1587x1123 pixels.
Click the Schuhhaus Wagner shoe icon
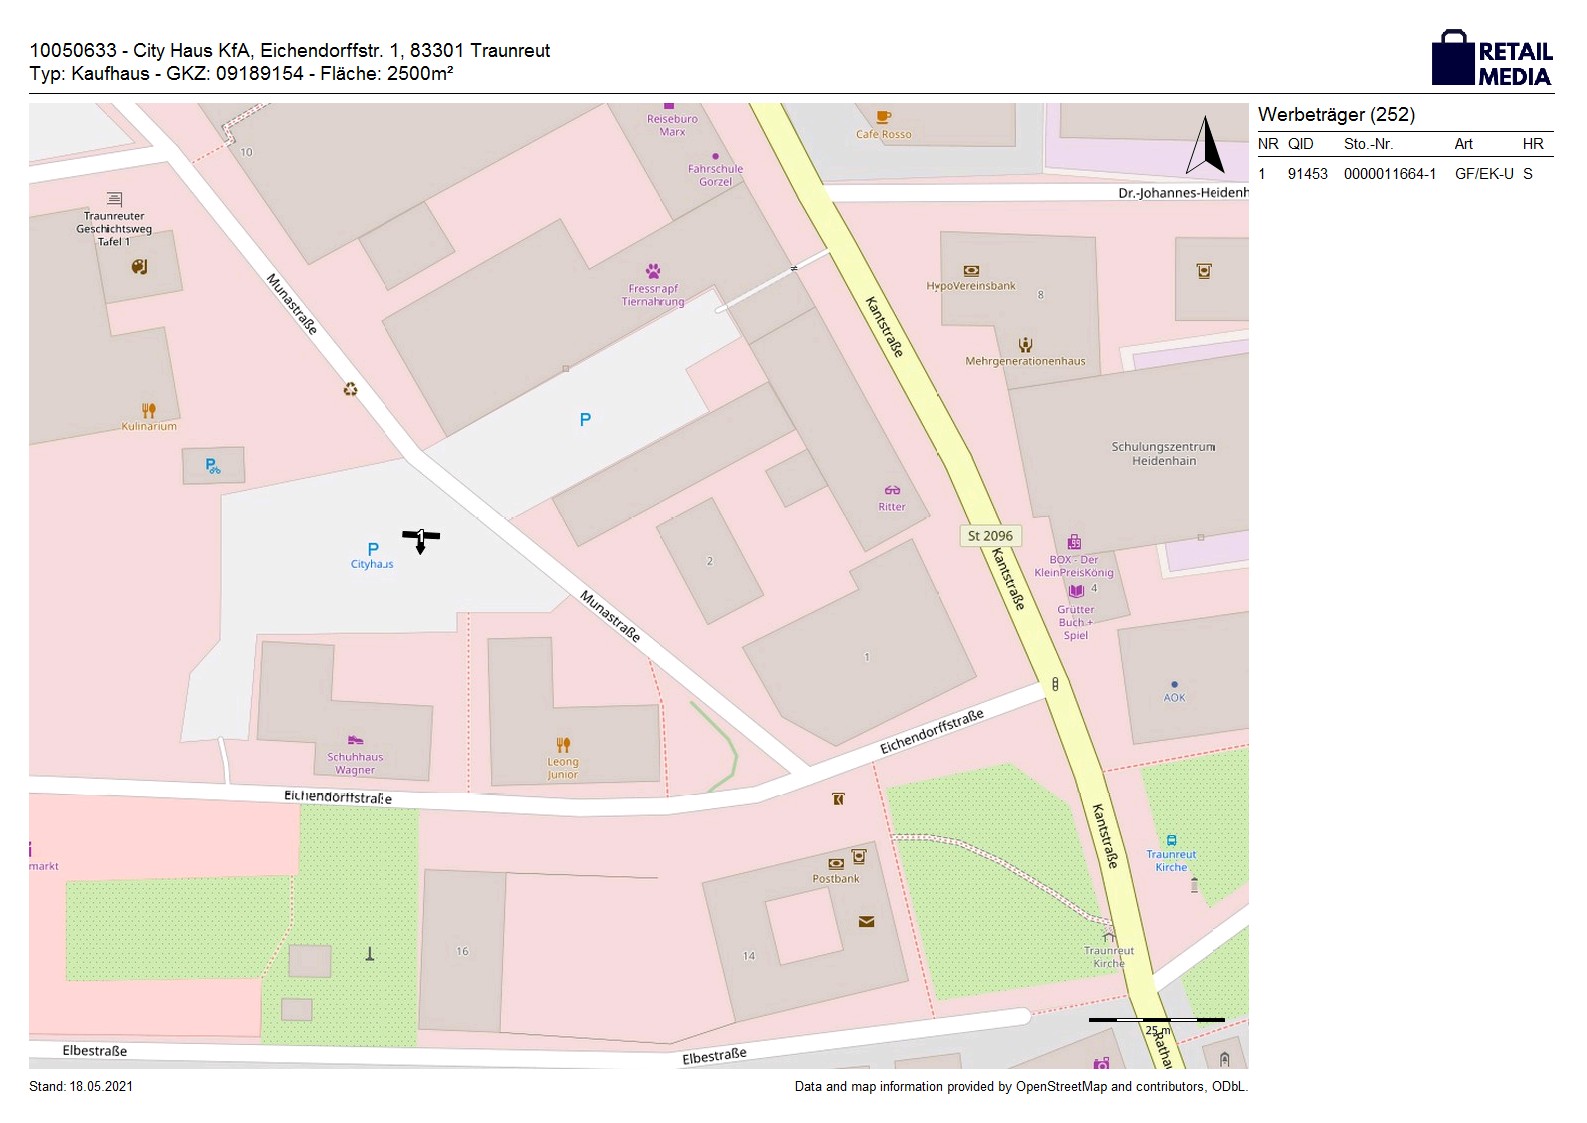355,741
